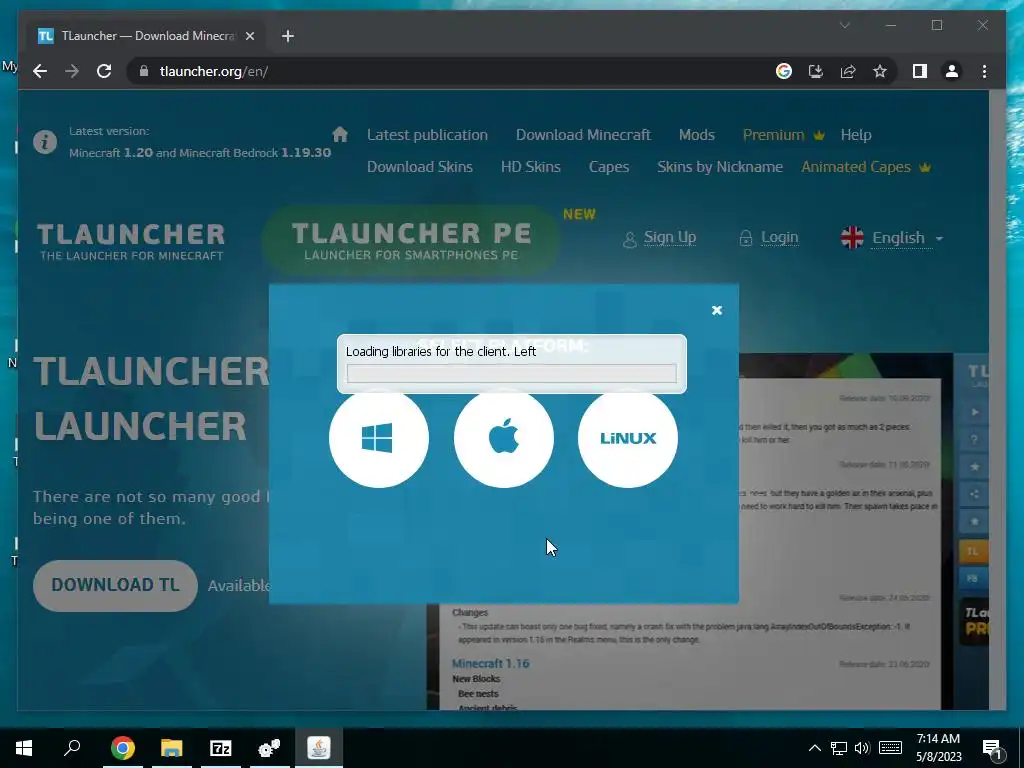Open the Chrome three-dot menu
Screen dimensions: 1024x768
click(984, 71)
